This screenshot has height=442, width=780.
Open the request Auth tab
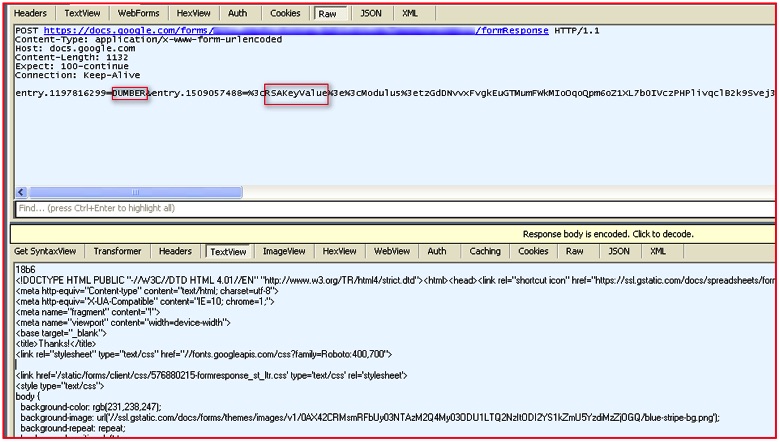point(237,13)
